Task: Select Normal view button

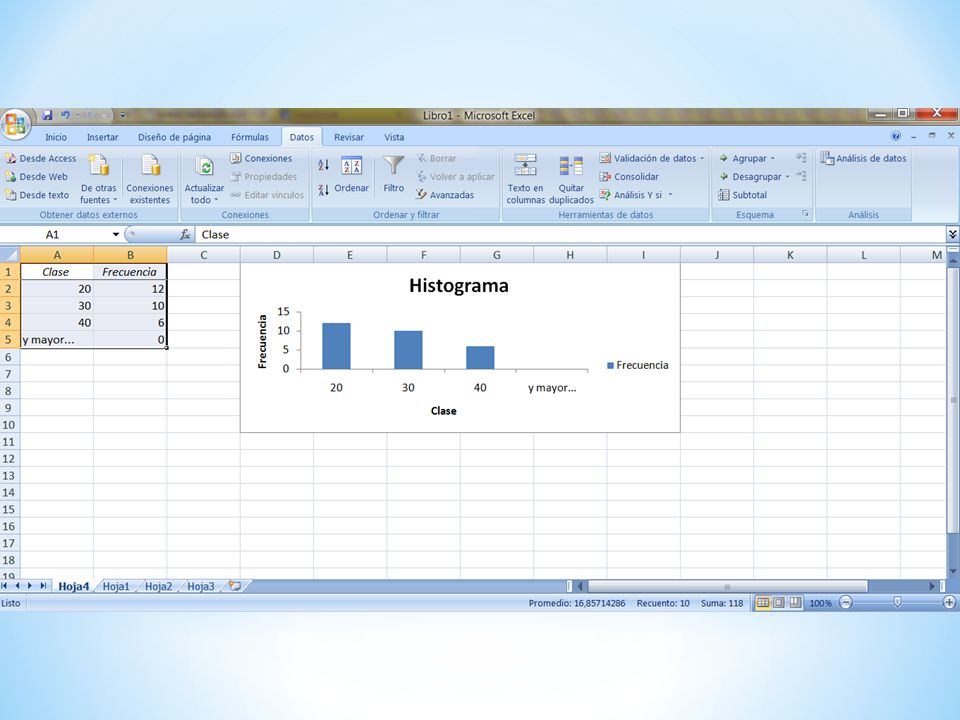Action: (763, 602)
